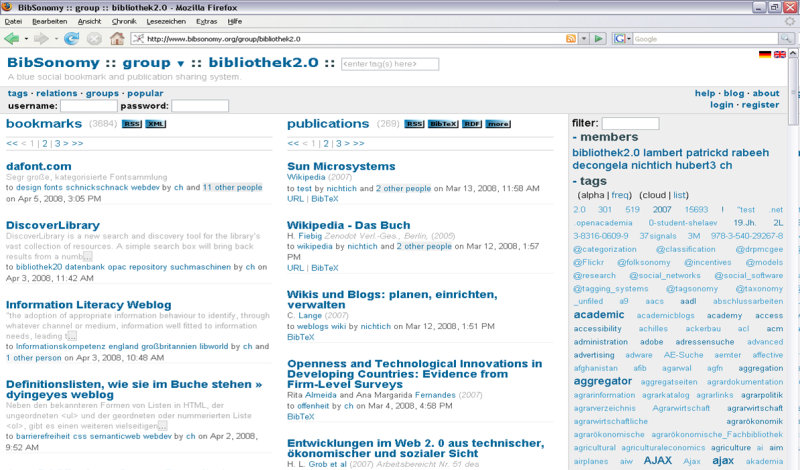The height and width of the screenshot is (470, 800).
Task: Click into the username field
Action: tap(89, 106)
